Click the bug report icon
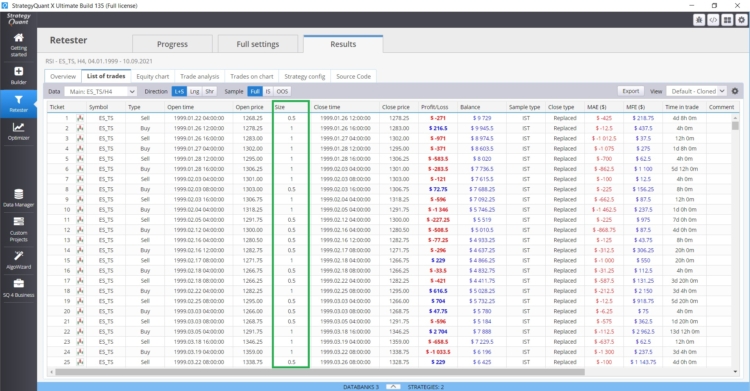Viewport: 750px width, 391px height. tap(699, 20)
